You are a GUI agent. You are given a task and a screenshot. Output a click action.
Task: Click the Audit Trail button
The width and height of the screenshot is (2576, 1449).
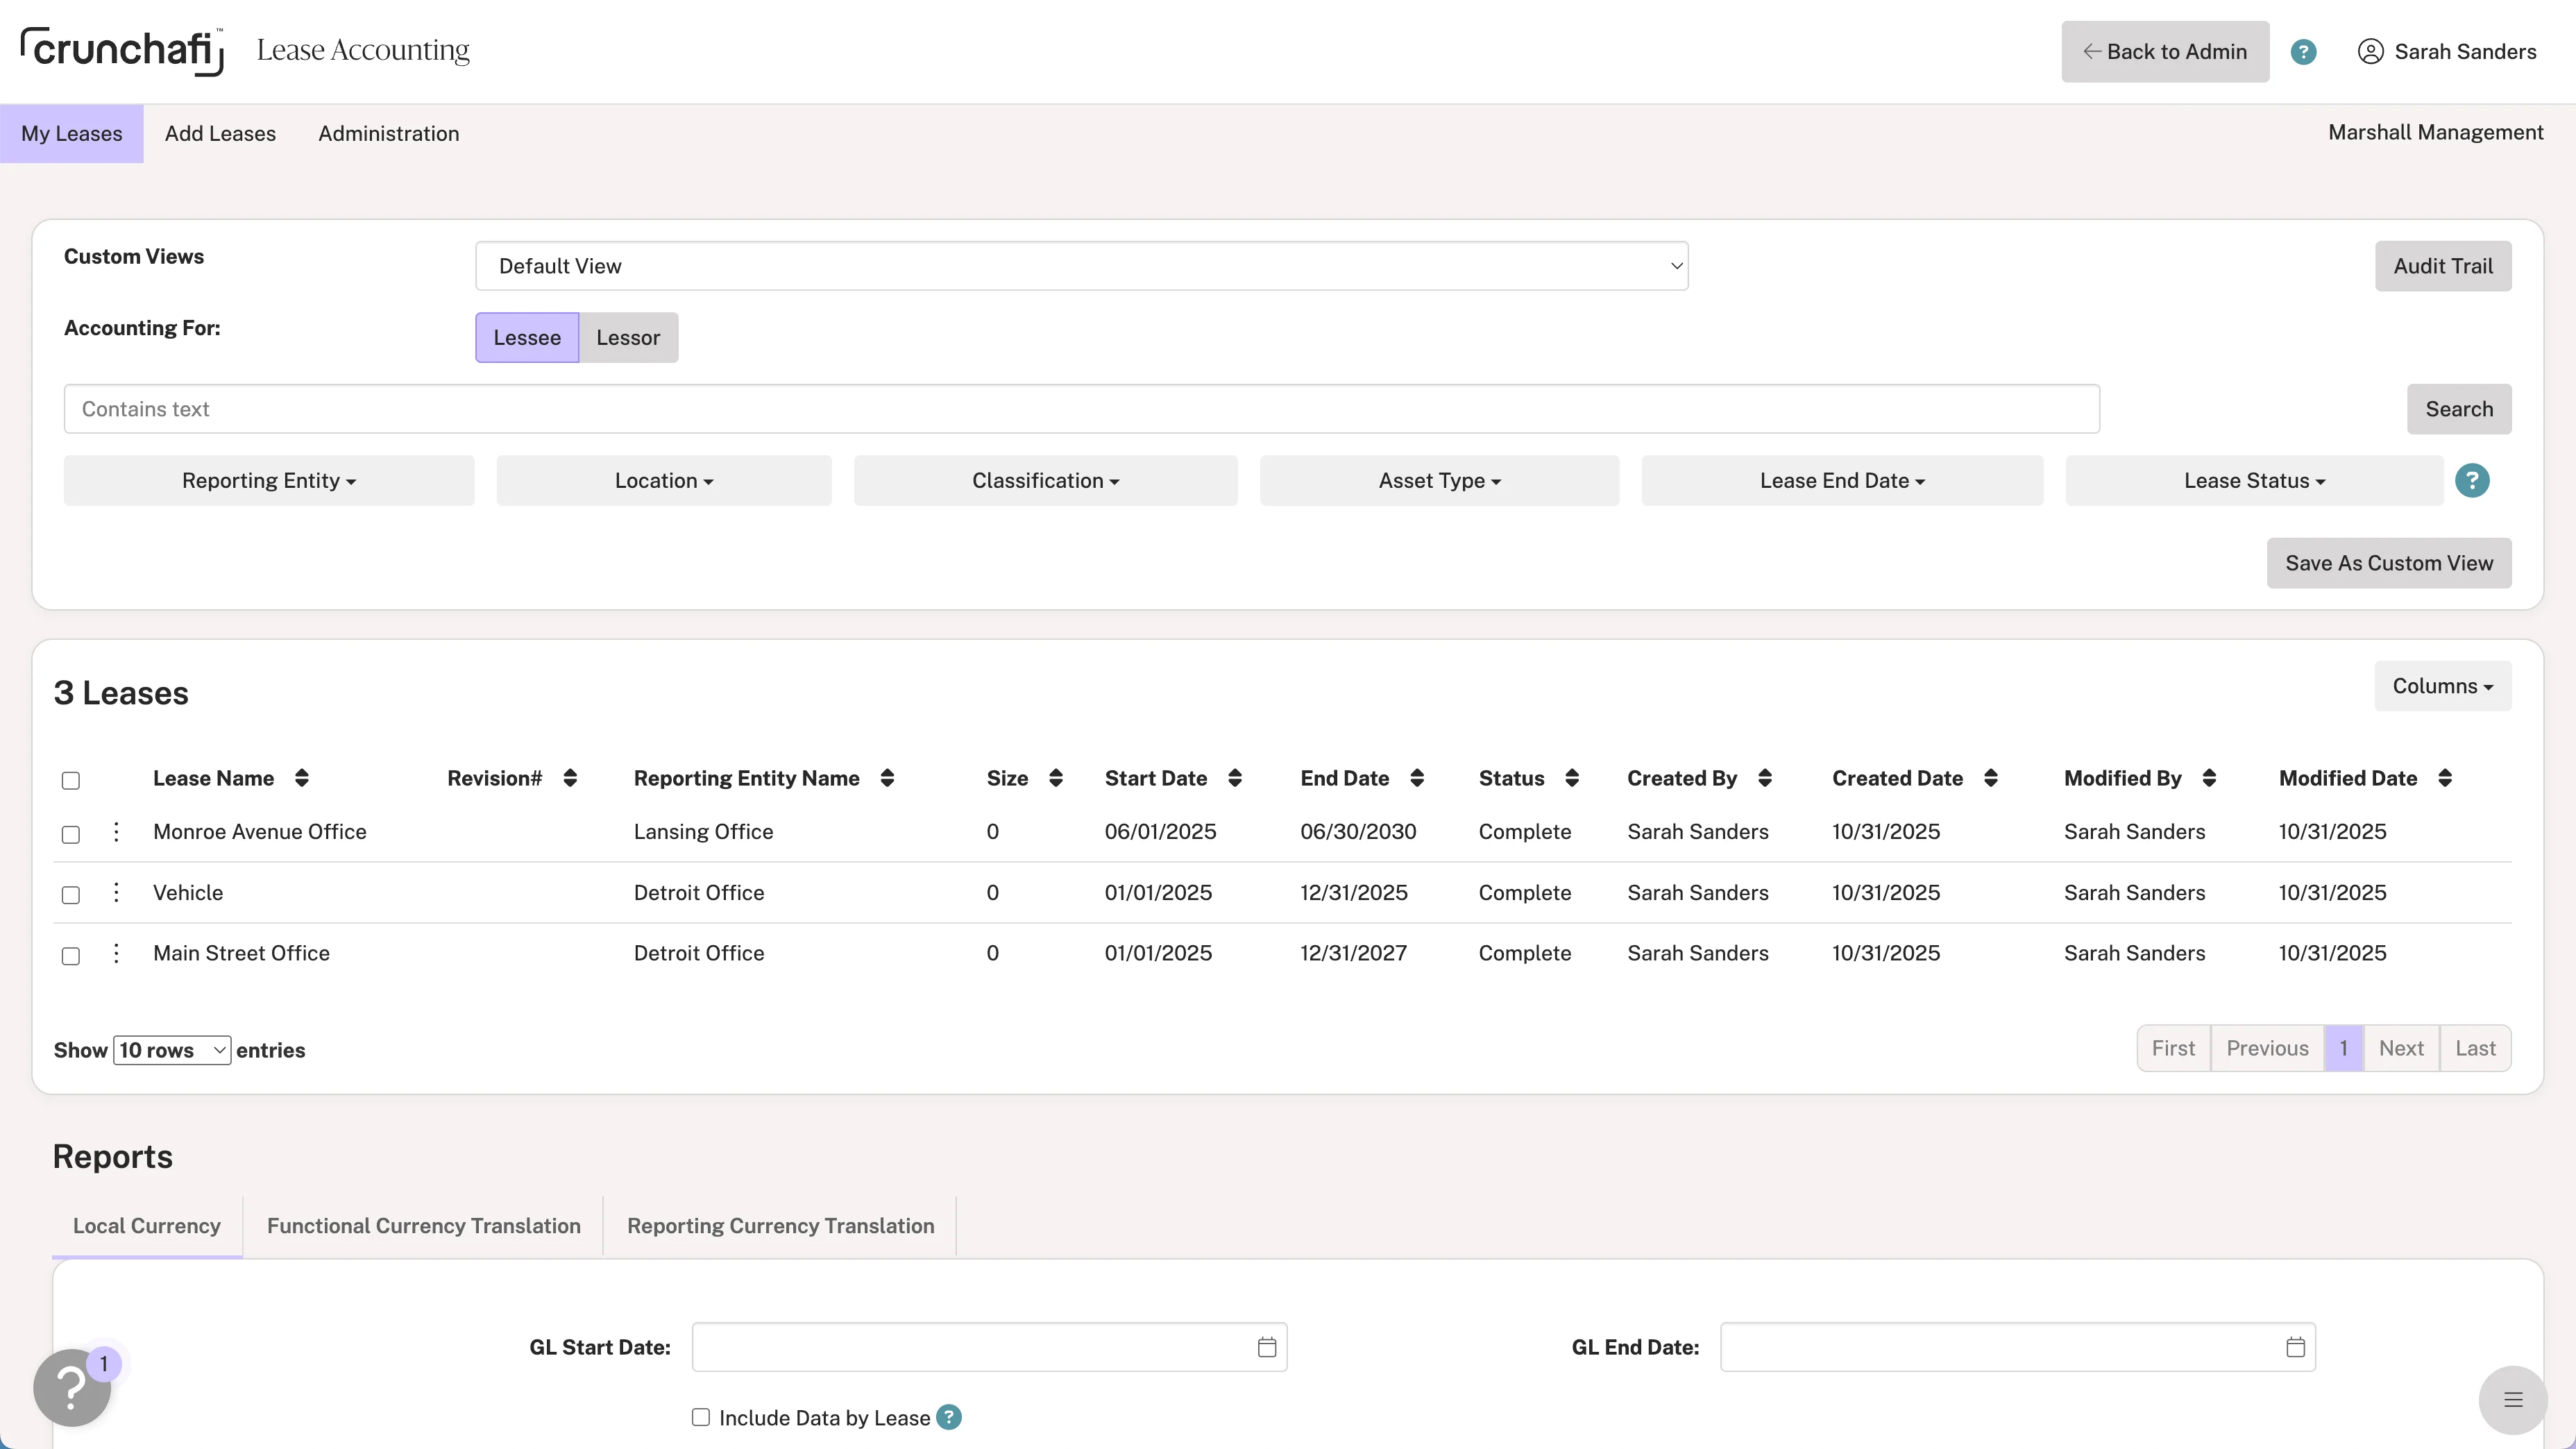[x=2442, y=266]
